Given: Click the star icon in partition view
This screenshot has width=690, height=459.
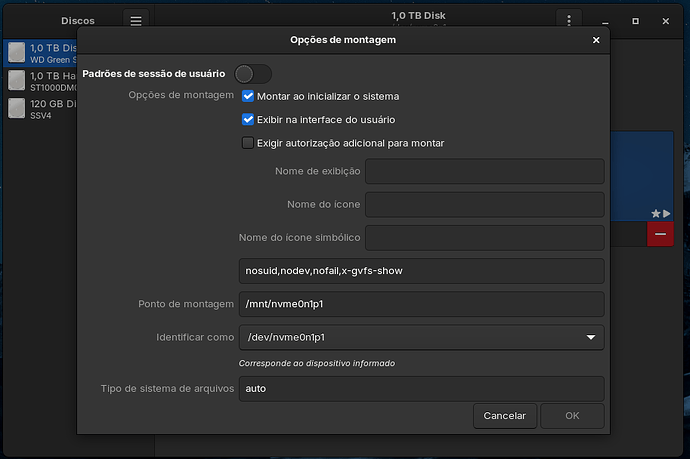Looking at the screenshot, I should 656,213.
